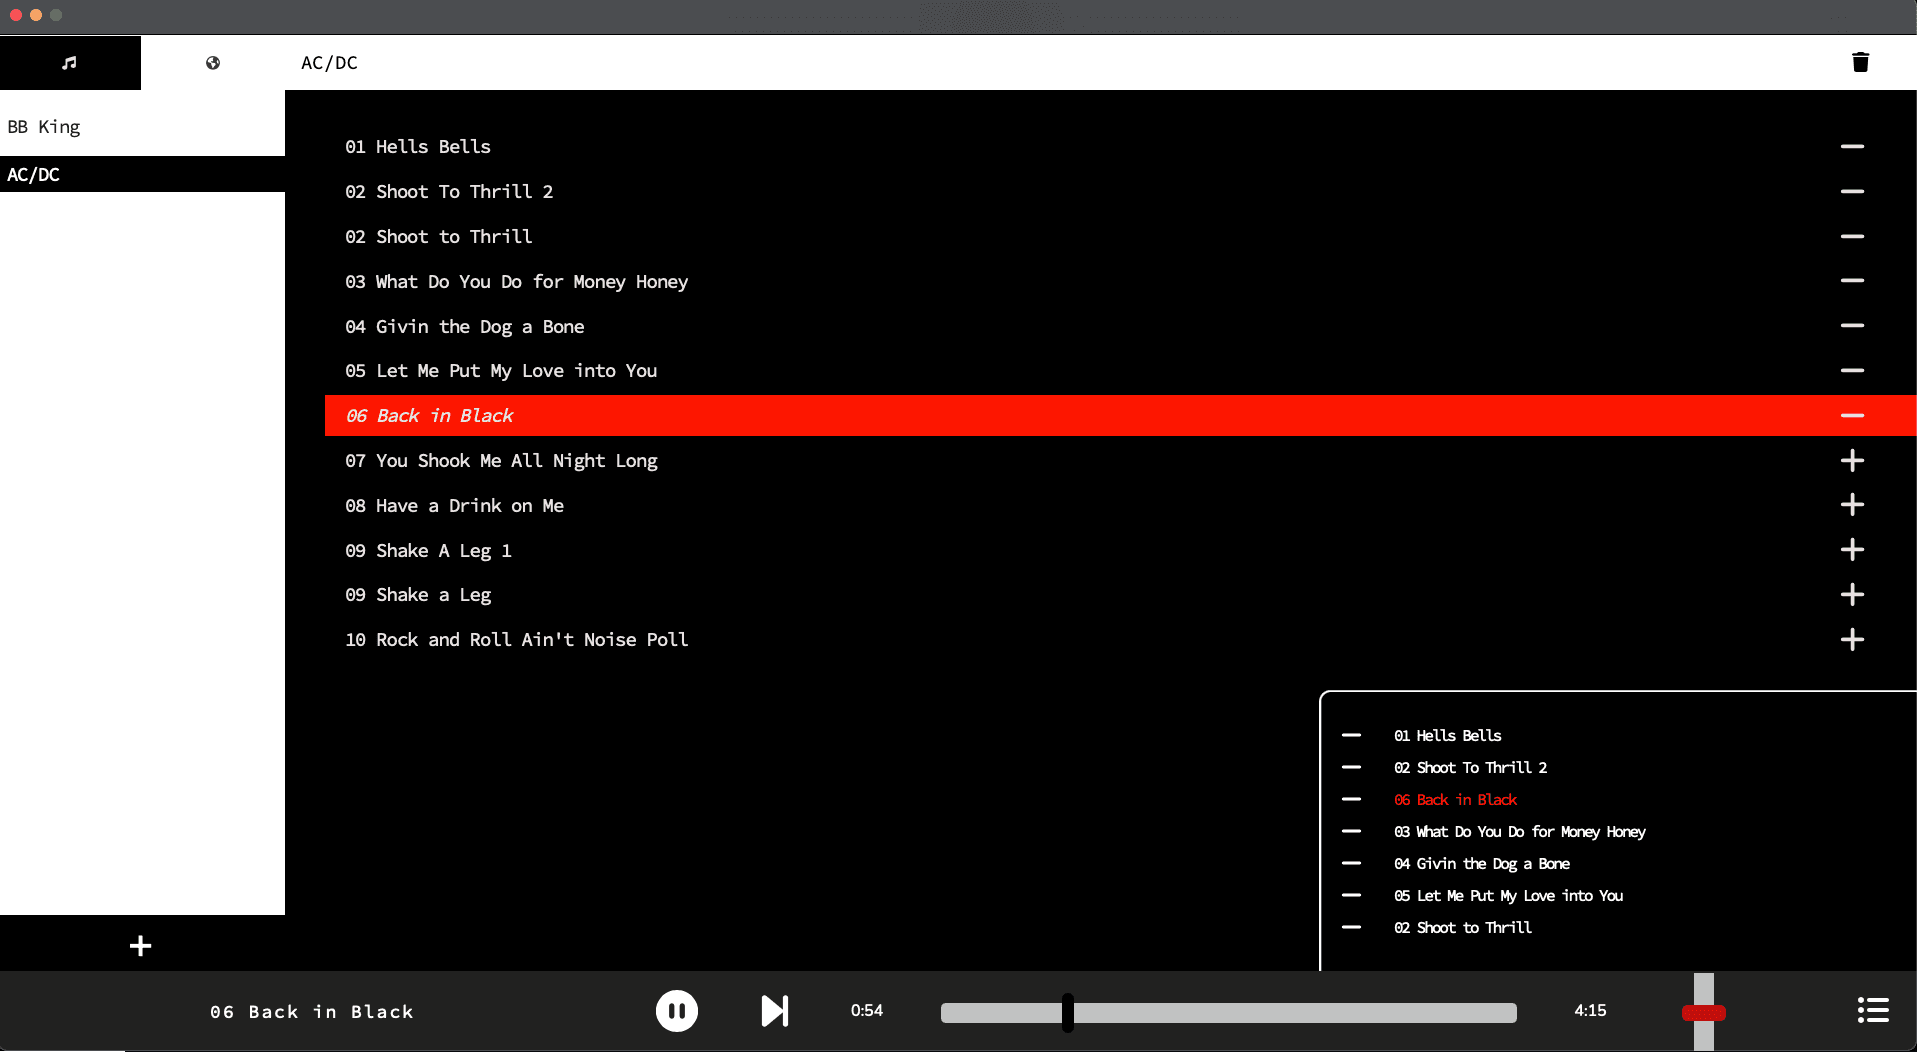Click highlighted 06 Back in Black track

[429, 416]
